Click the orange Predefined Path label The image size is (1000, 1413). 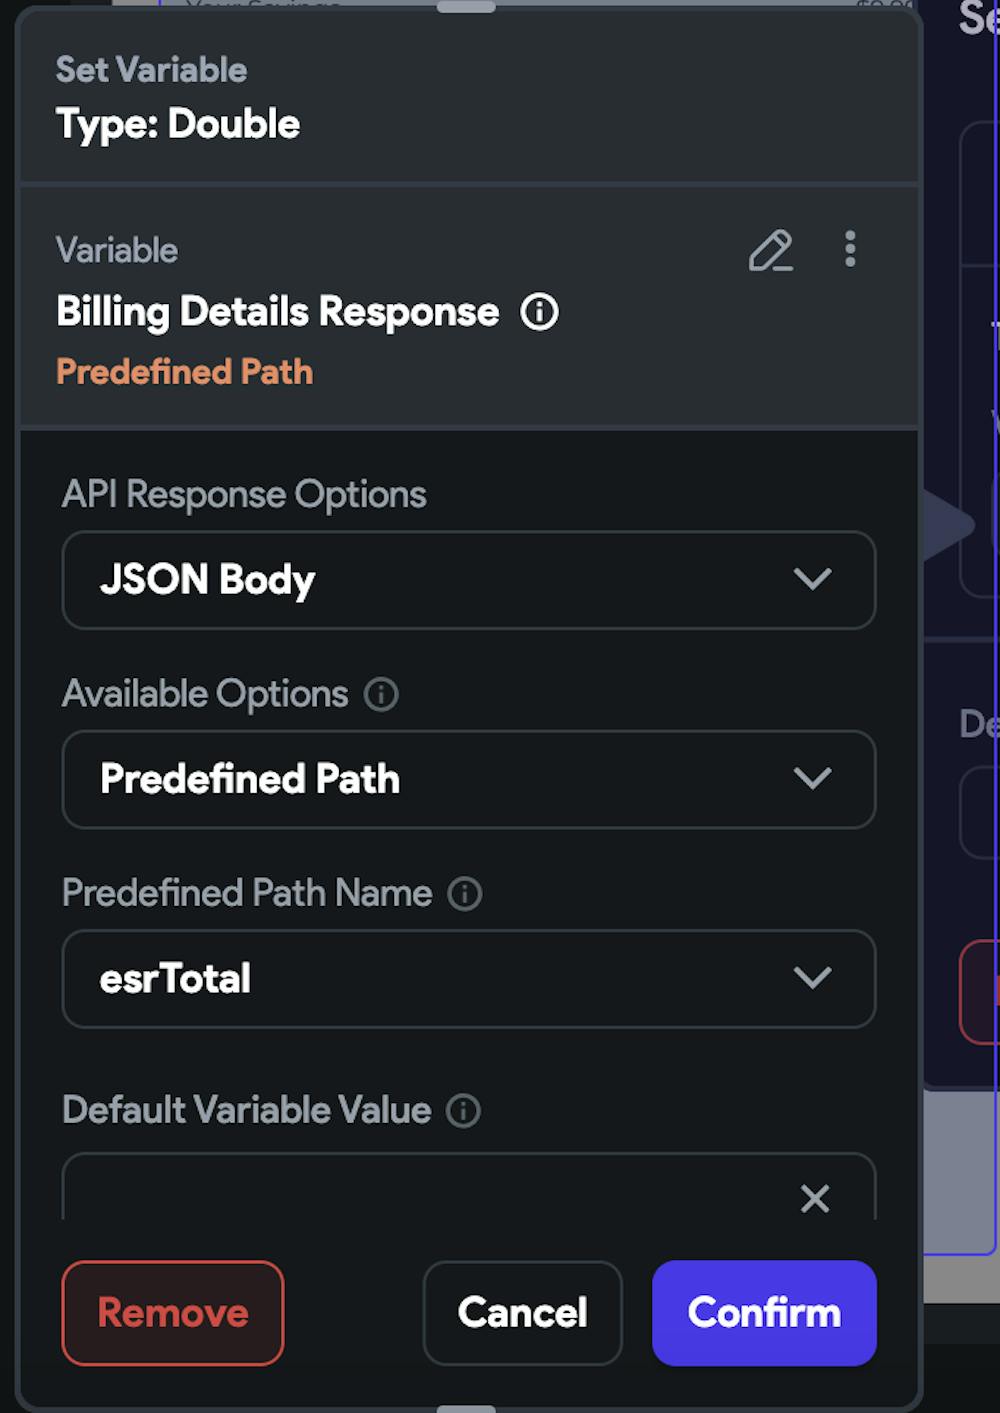pos(185,372)
